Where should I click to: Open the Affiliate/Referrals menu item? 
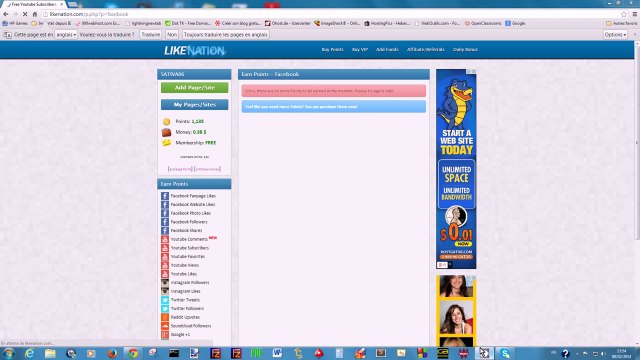click(425, 49)
